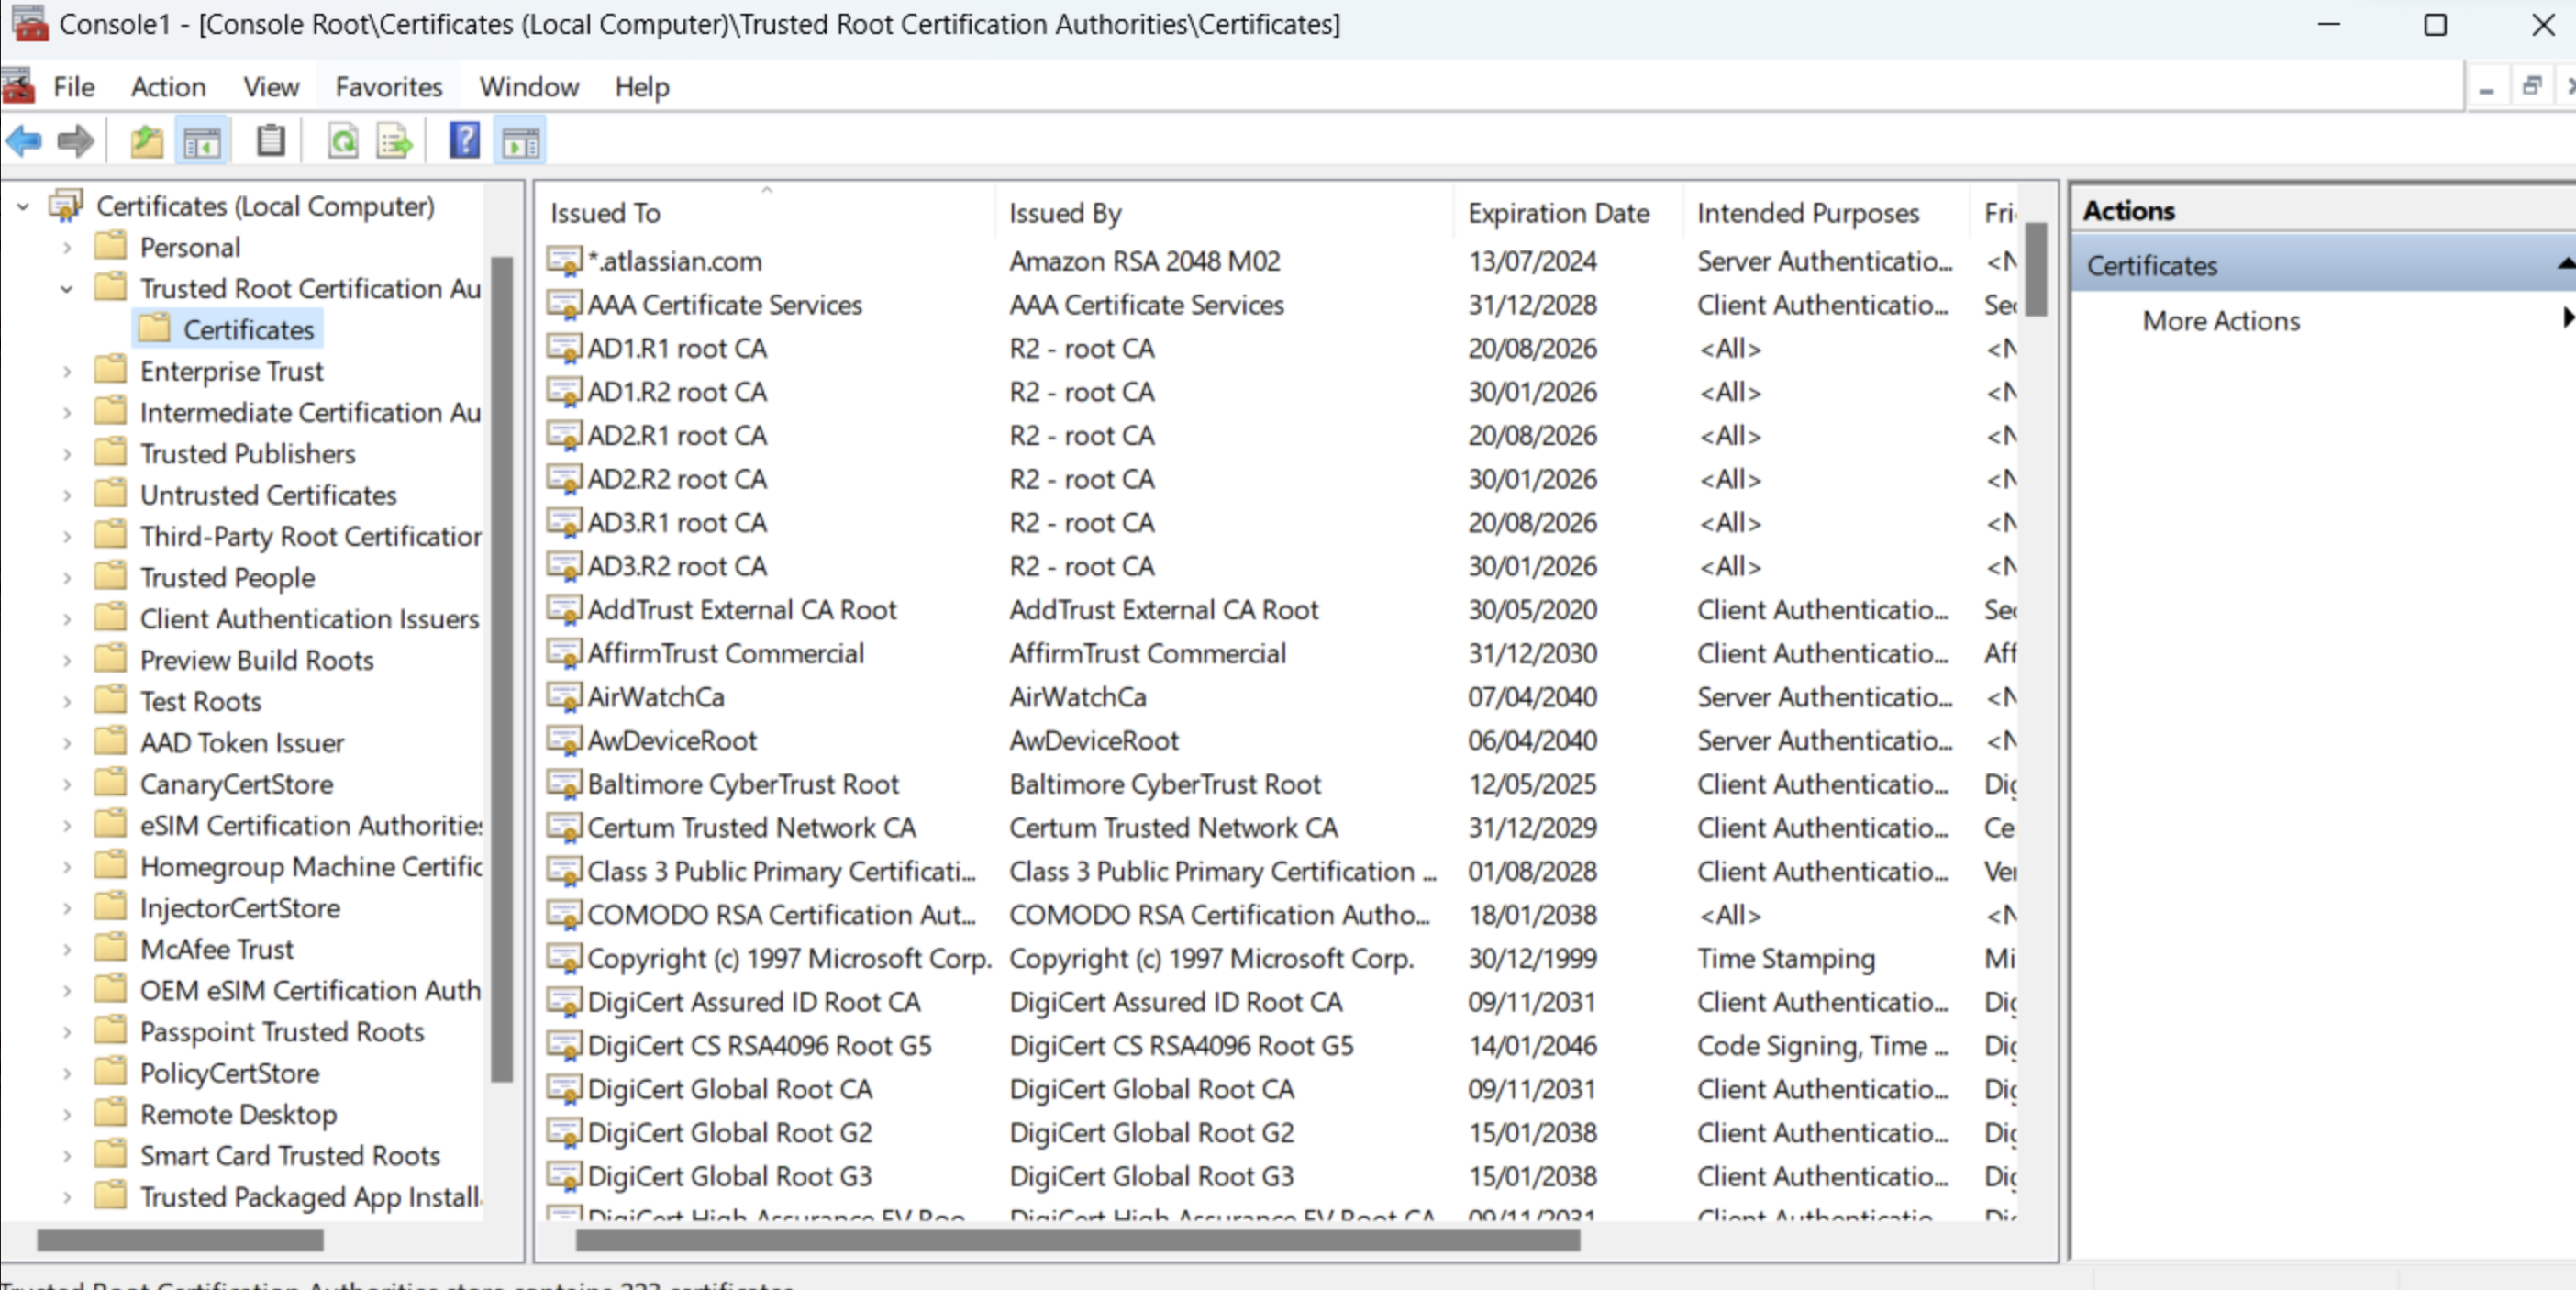Click the Issued By column header
Image resolution: width=2576 pixels, height=1290 pixels.
(x=1065, y=213)
